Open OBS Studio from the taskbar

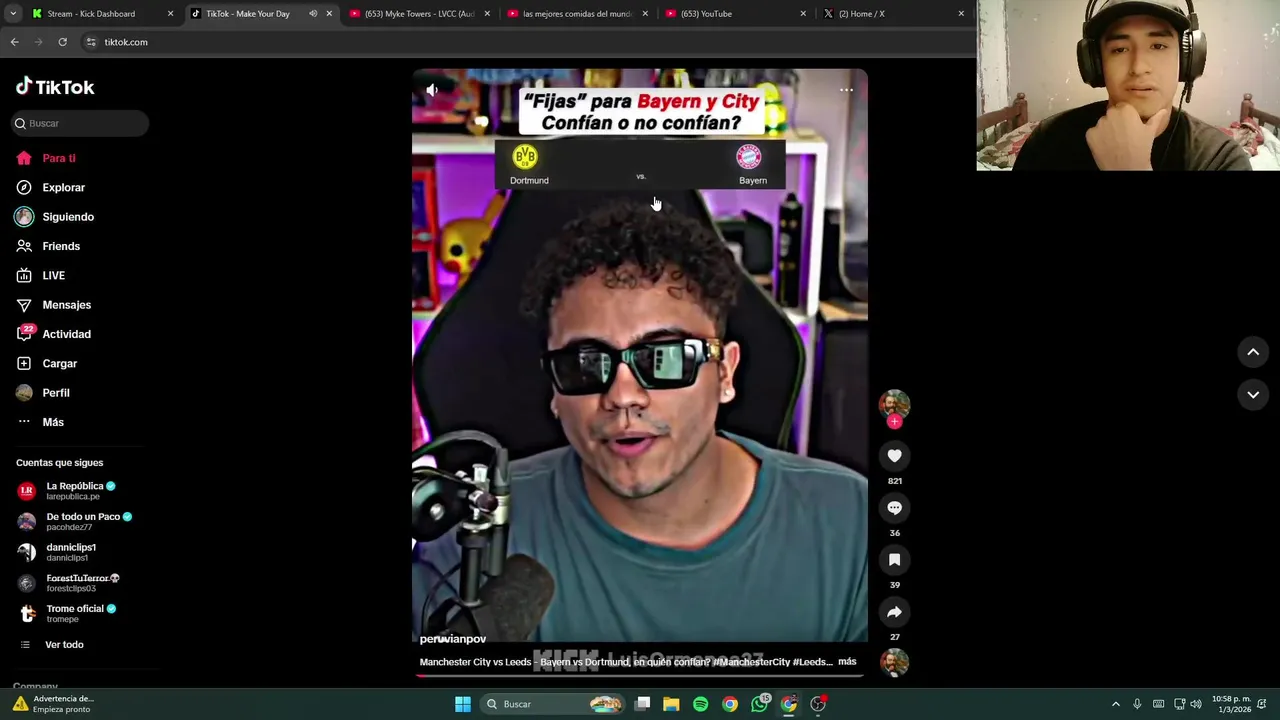[x=818, y=704]
